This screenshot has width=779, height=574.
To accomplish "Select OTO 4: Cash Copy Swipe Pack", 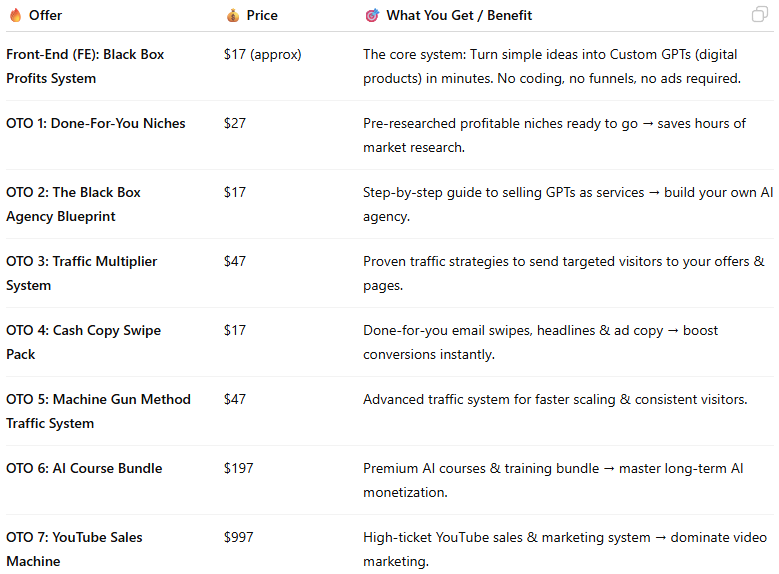I will (83, 342).
